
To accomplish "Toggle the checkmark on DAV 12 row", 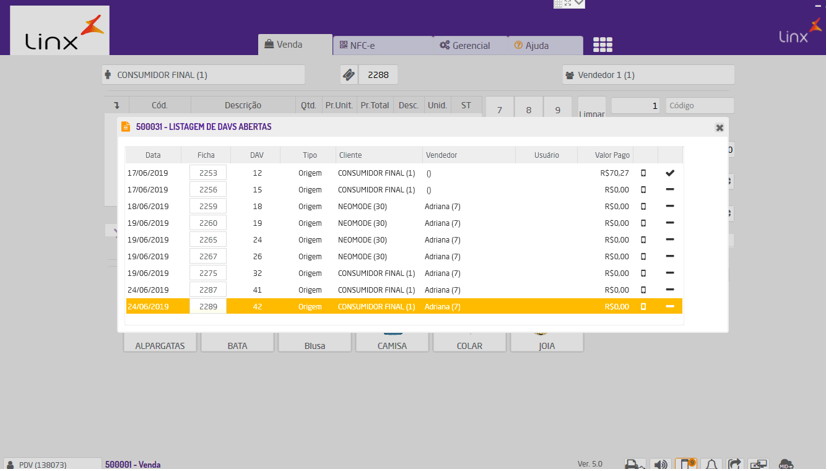I will click(670, 173).
